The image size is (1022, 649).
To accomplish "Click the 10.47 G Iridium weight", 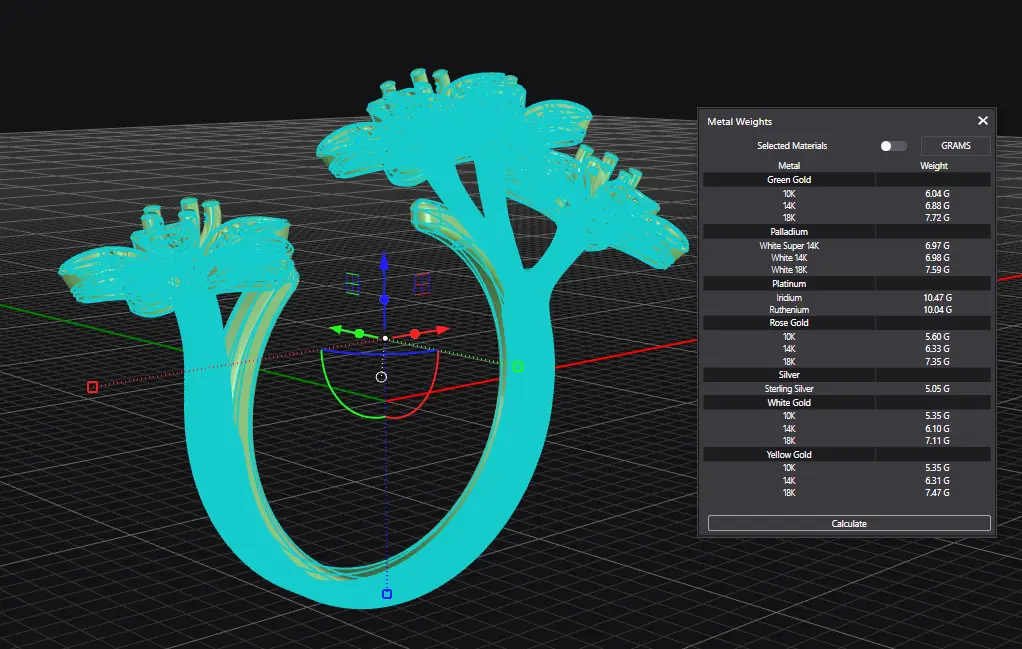I will coord(937,298).
